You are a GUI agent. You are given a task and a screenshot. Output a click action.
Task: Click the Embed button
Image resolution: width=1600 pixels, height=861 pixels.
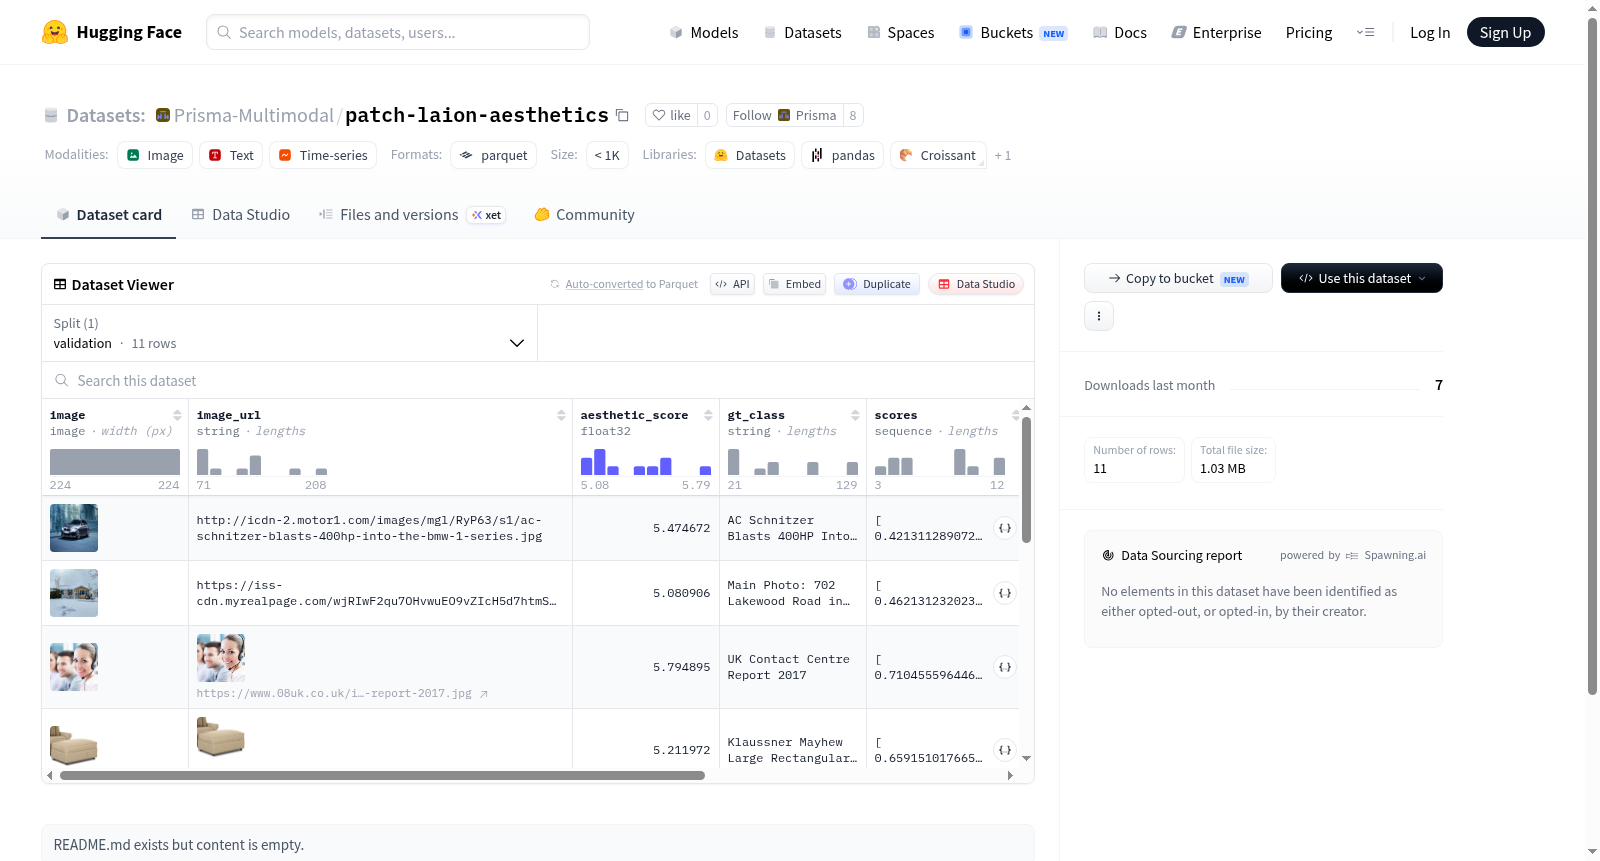(794, 284)
